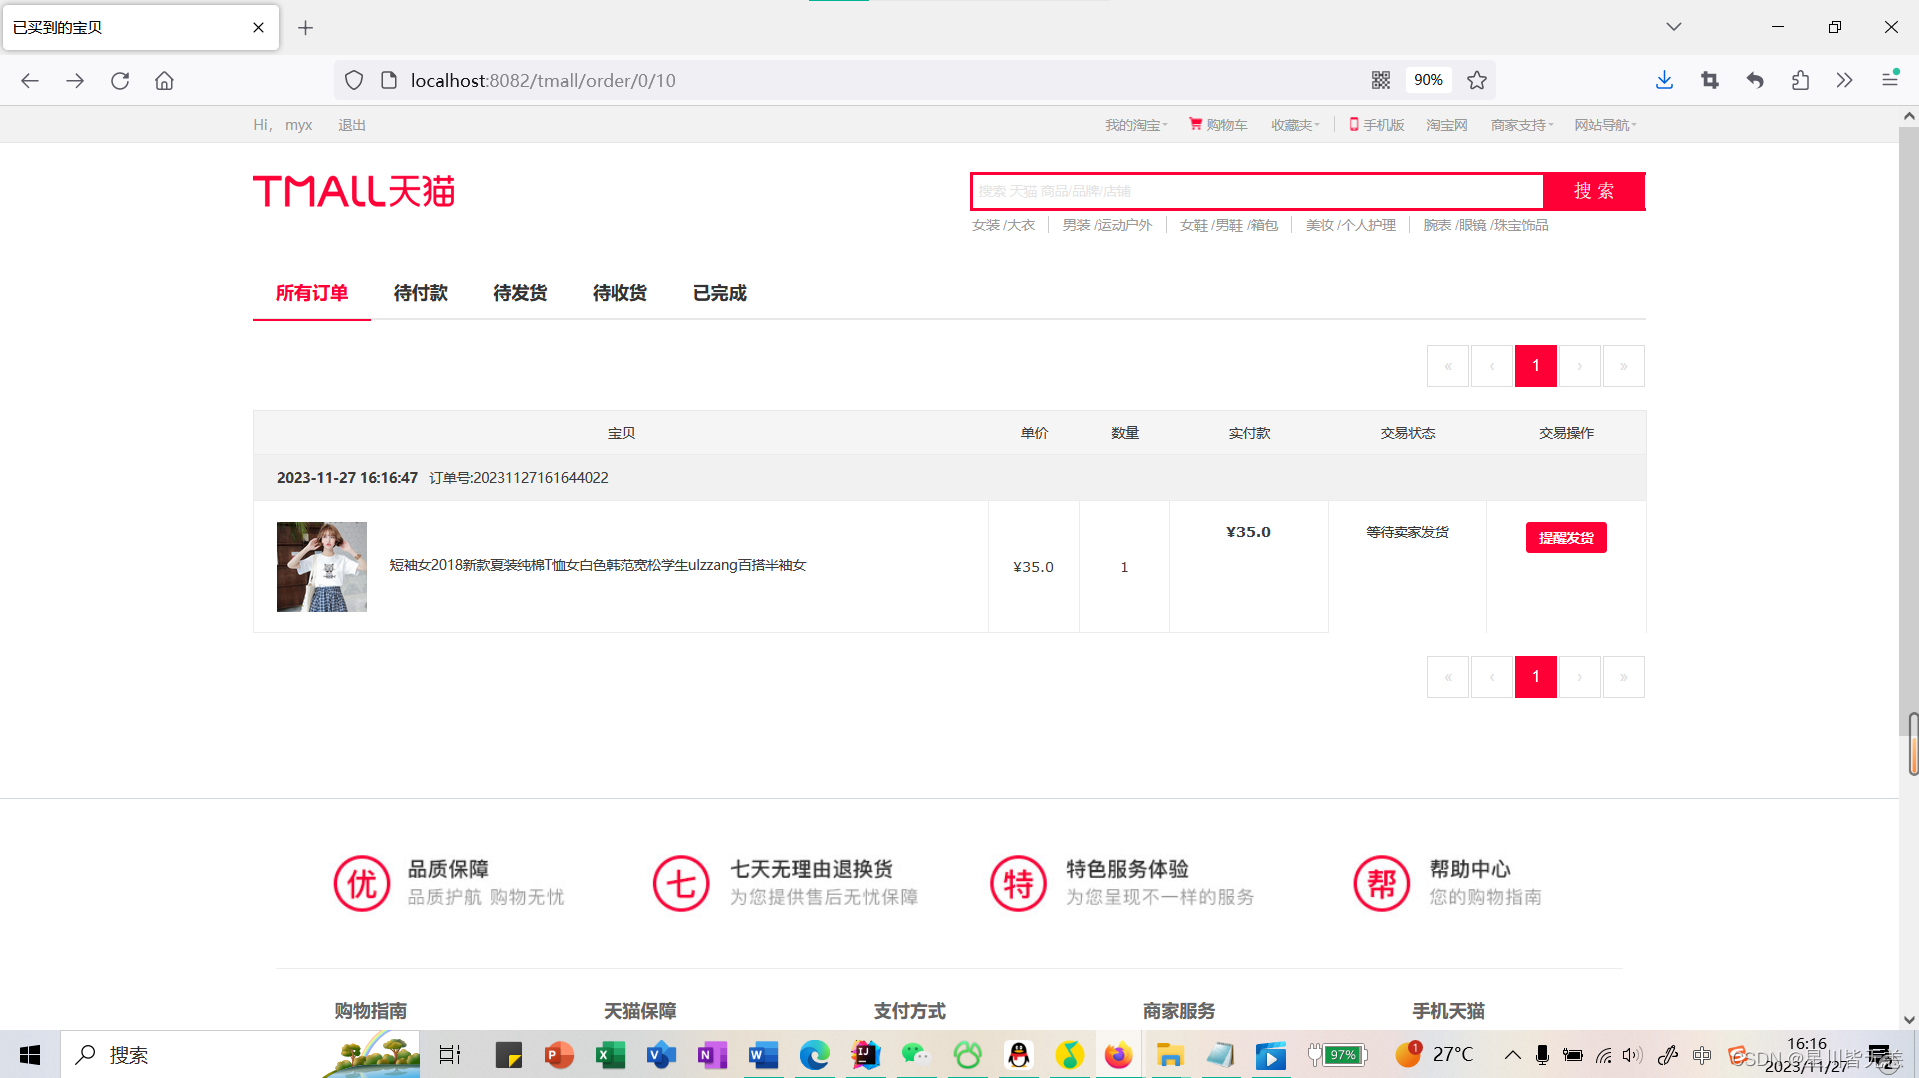Click the 七 seven-day return icon
This screenshot has width=1919, height=1078.
681,883
